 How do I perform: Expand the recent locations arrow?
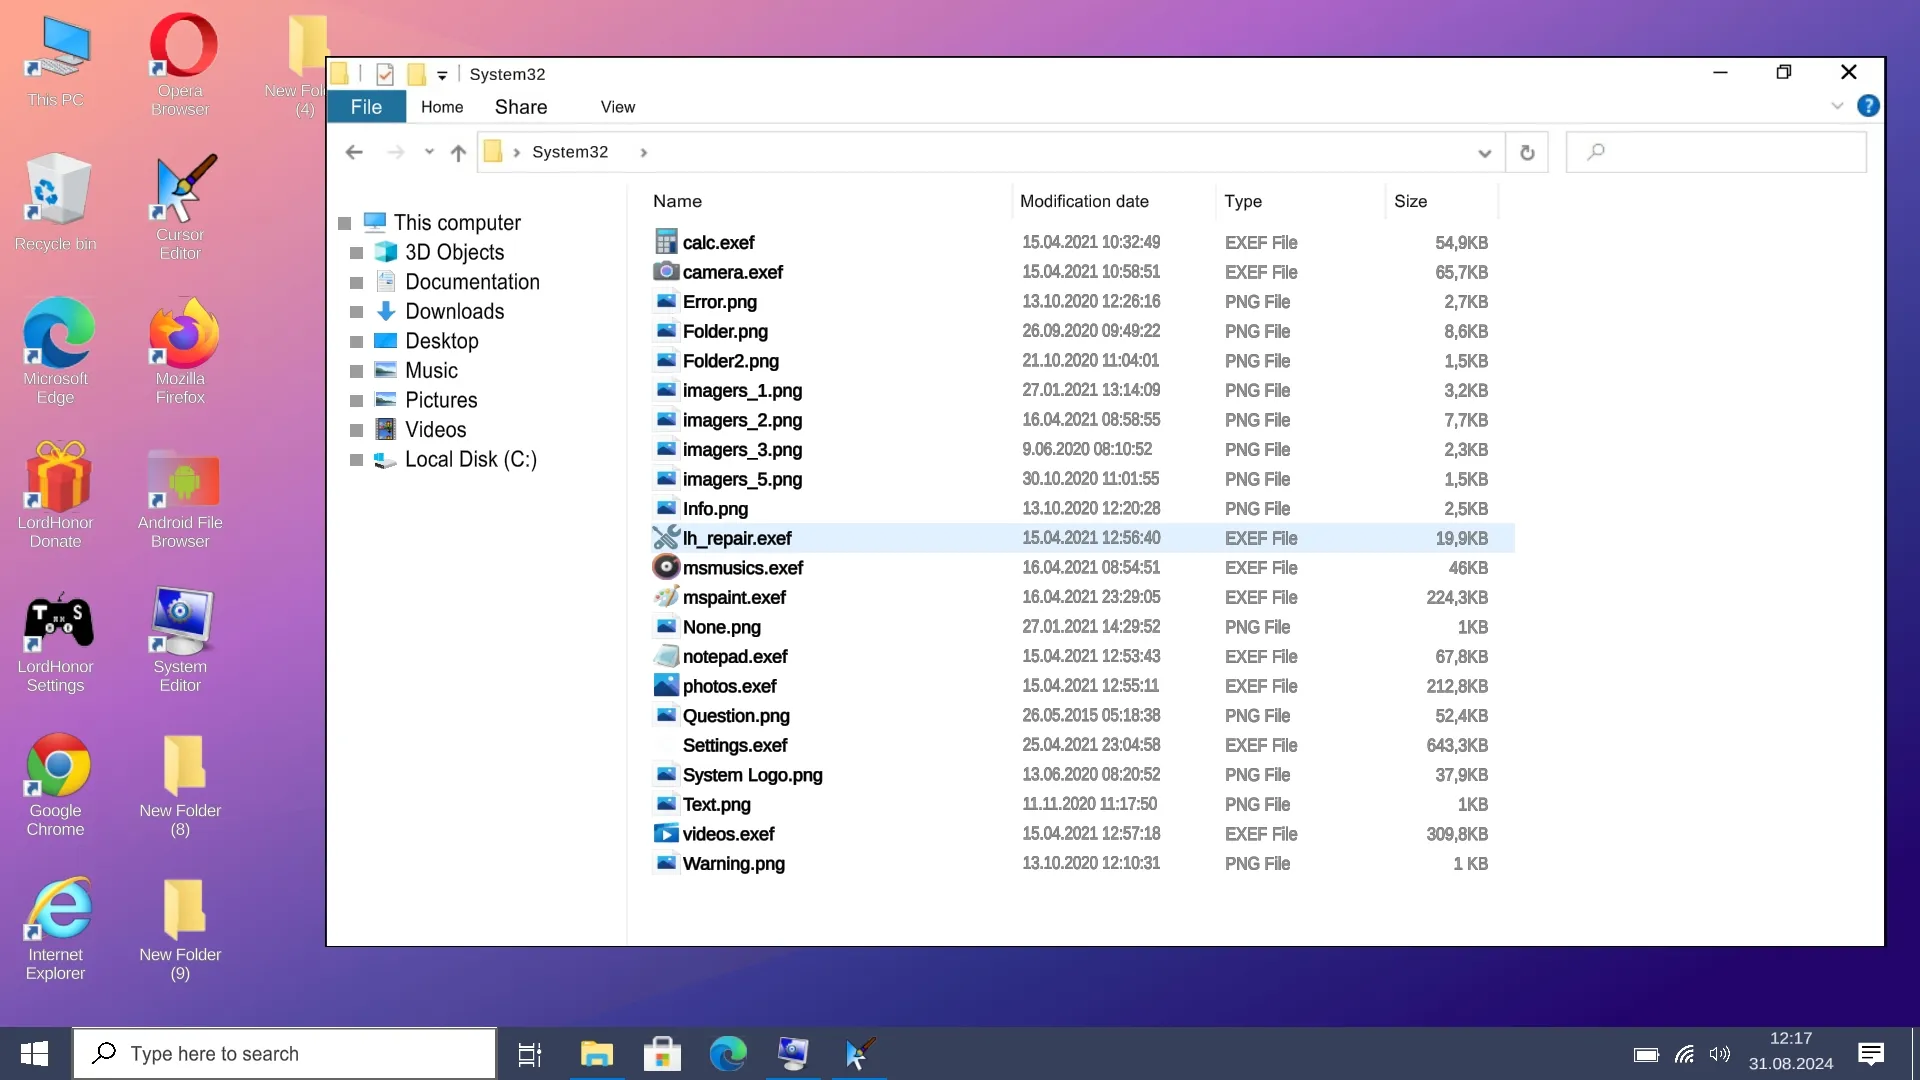point(429,152)
